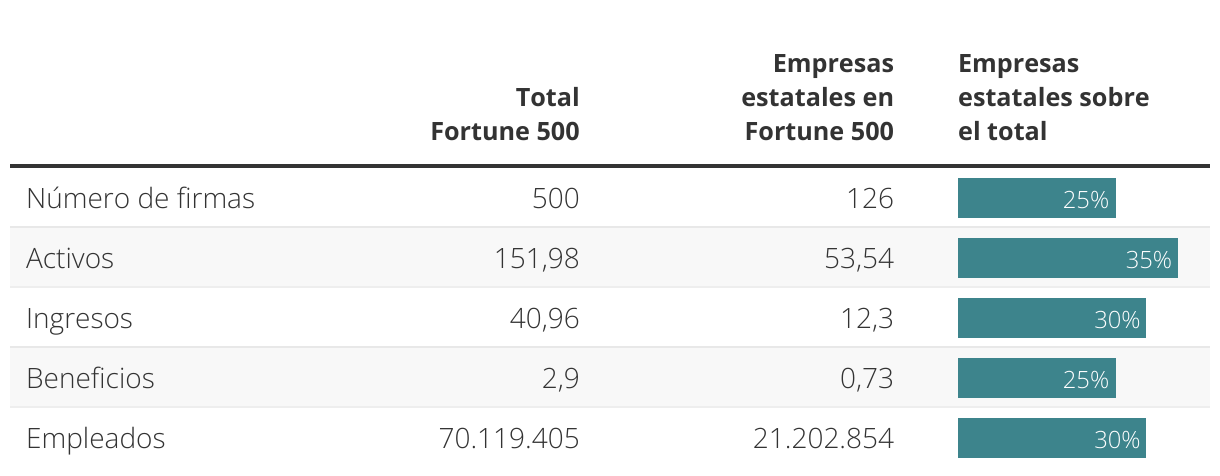The height and width of the screenshot is (476, 1220).
Task: Select the "Ingresos" row label
Action: [79, 319]
